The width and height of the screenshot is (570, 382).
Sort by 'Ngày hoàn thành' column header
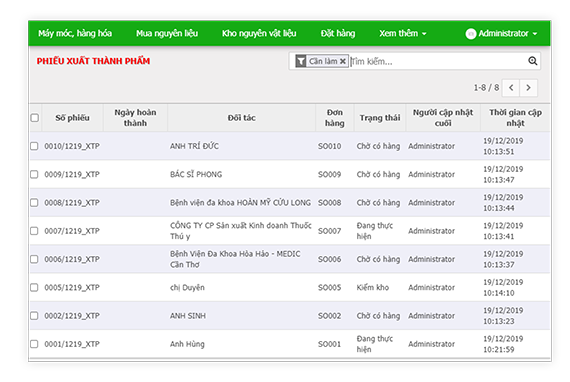click(x=135, y=118)
